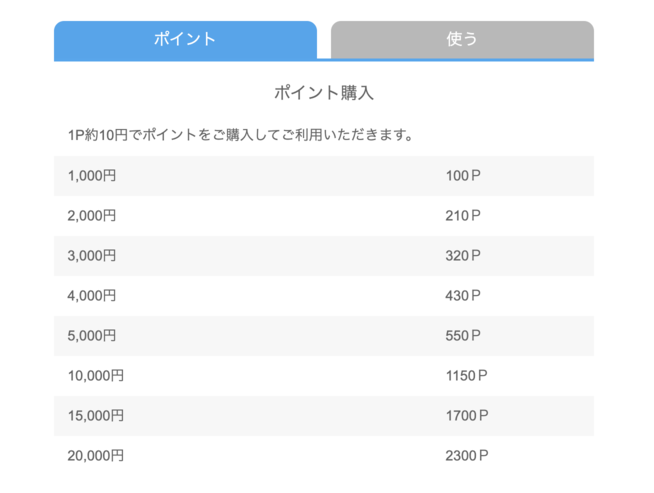This screenshot has width=654, height=493.
Task: Select the 4,000円 price row
Action: pos(92,296)
